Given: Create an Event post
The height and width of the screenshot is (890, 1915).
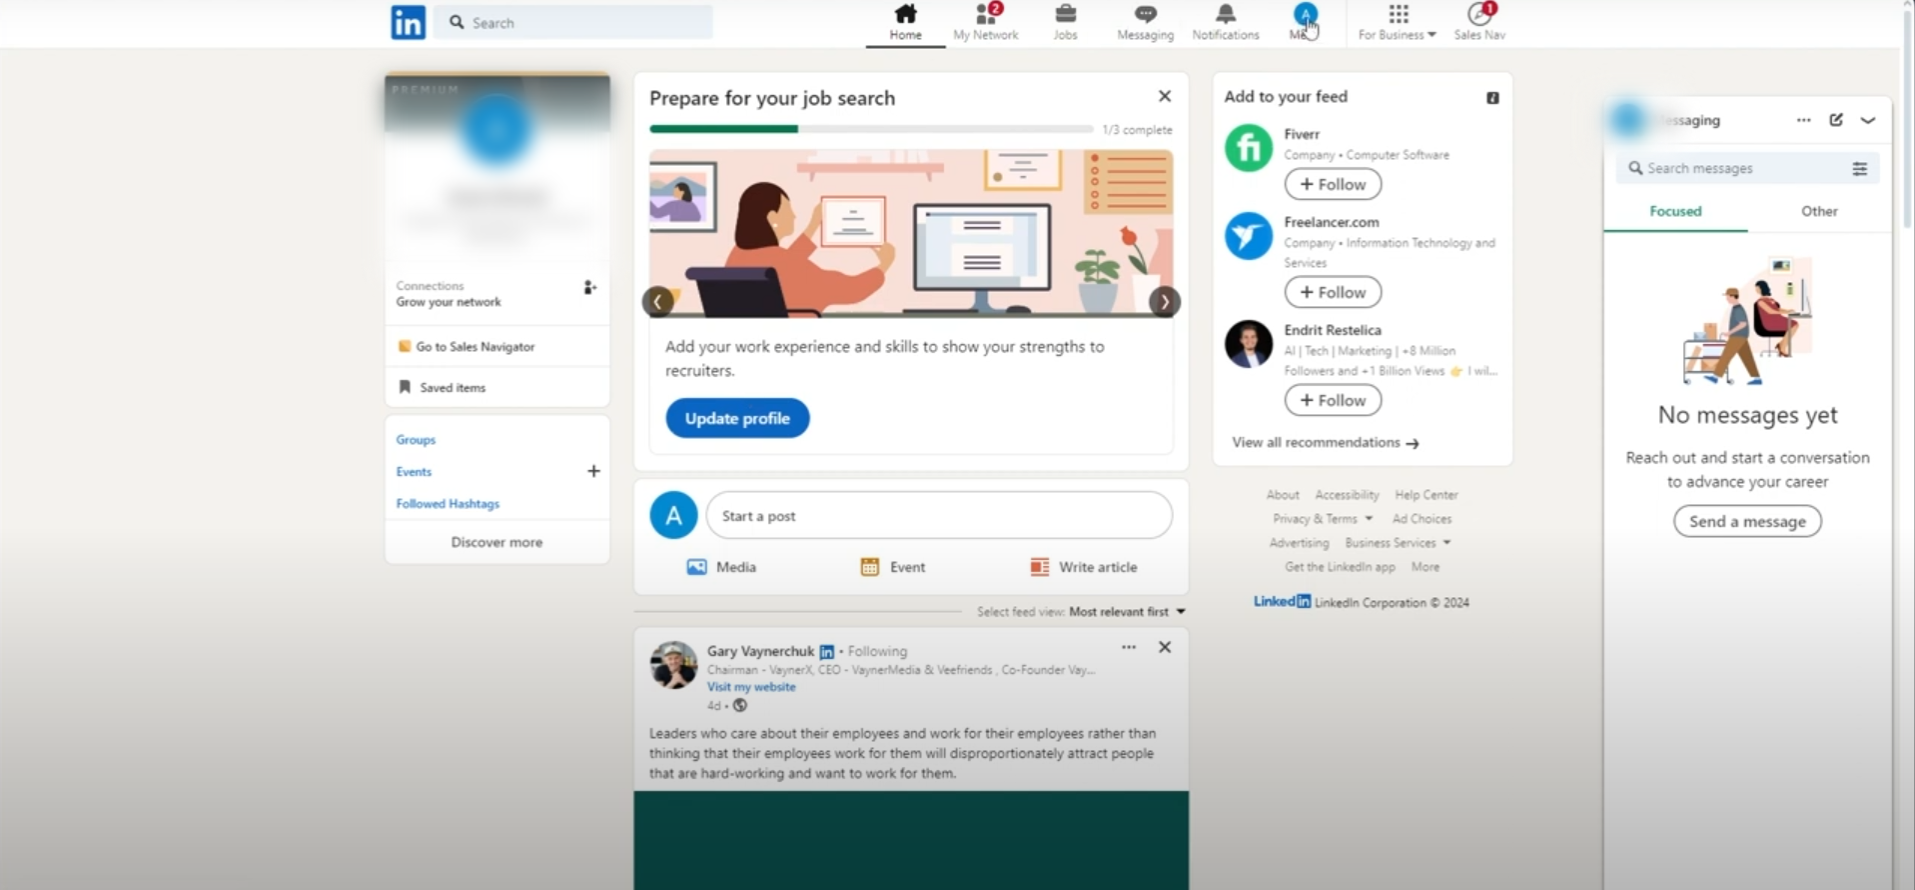Looking at the screenshot, I should point(893,567).
